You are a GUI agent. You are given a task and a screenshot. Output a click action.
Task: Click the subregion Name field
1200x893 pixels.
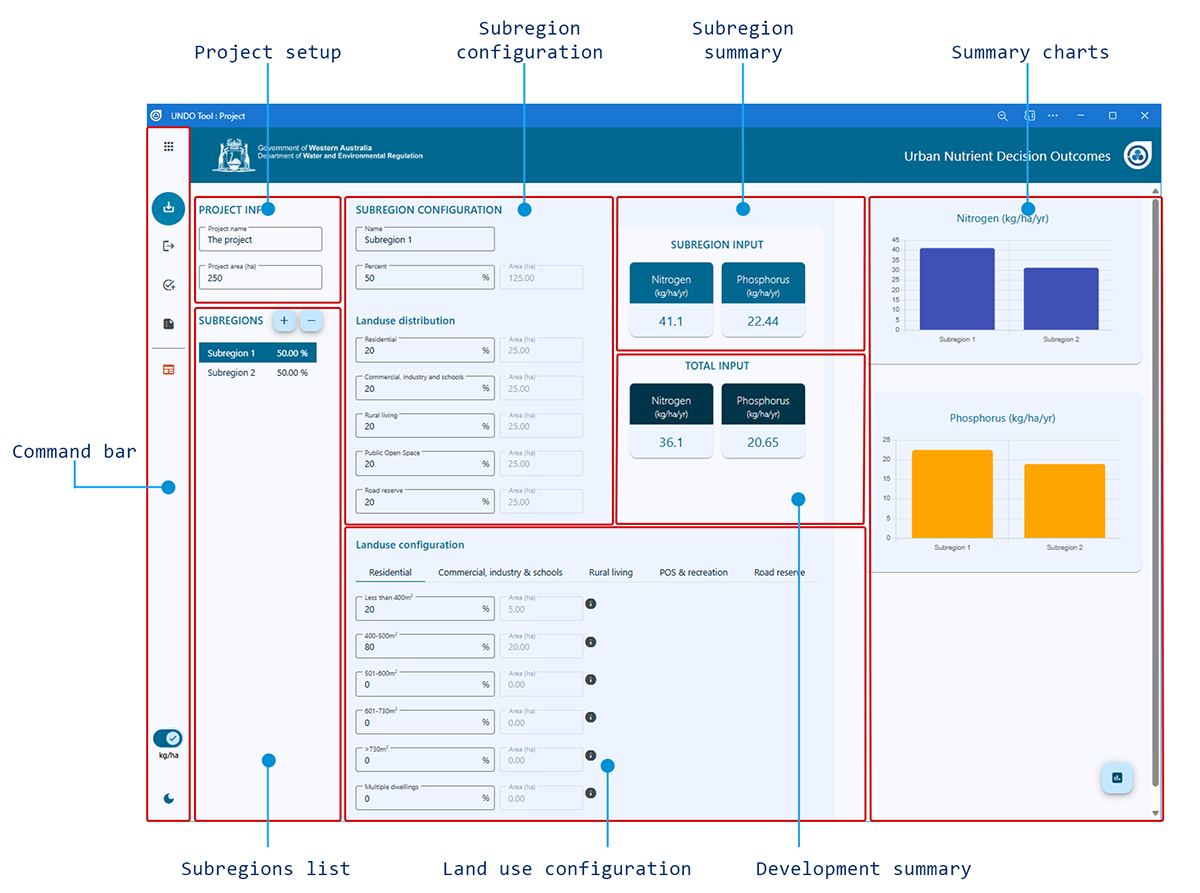(x=425, y=239)
